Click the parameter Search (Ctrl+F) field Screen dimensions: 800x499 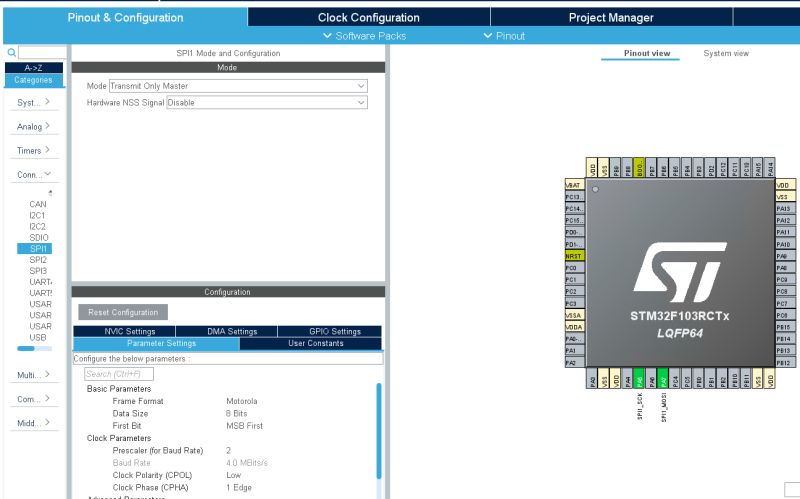119,374
